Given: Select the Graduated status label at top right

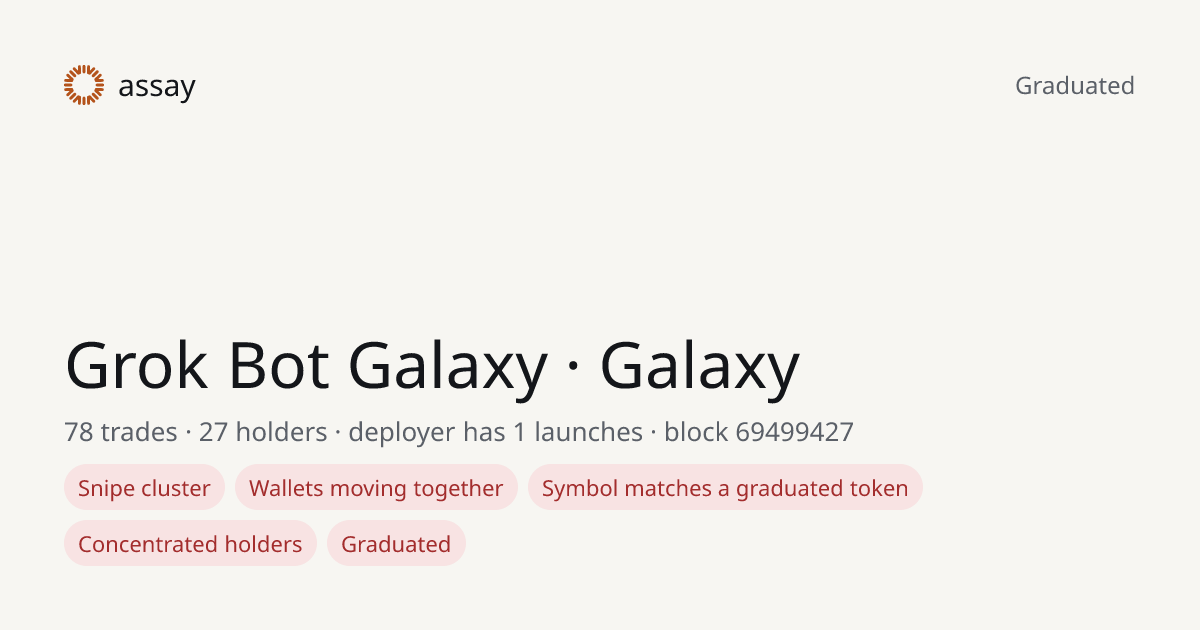Looking at the screenshot, I should point(1075,86).
